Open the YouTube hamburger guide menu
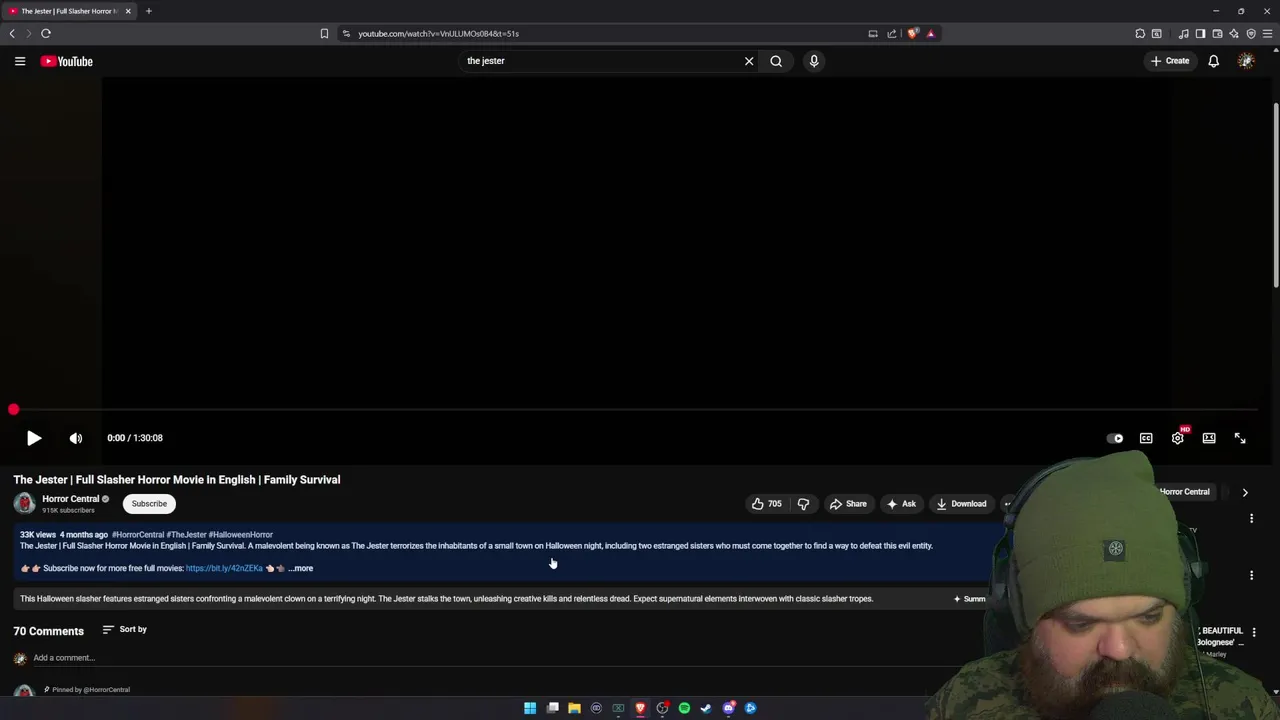This screenshot has width=1280, height=720. (20, 61)
